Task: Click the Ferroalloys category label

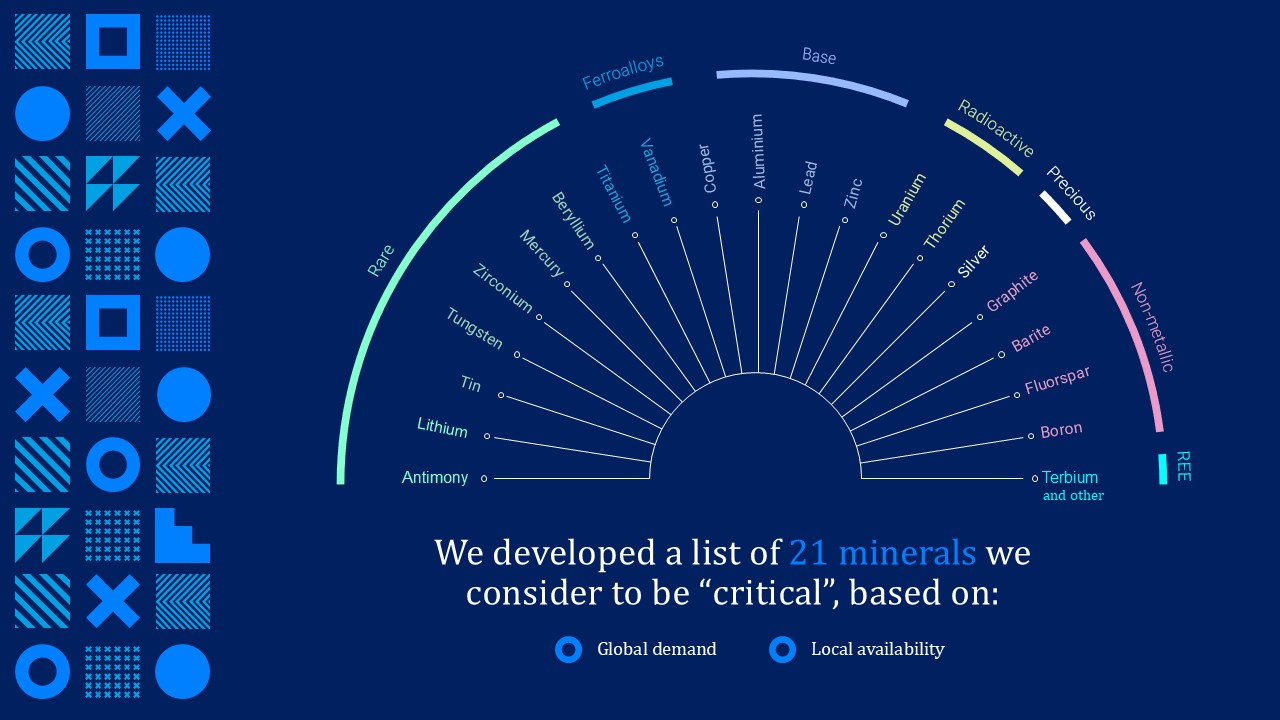Action: [x=623, y=73]
